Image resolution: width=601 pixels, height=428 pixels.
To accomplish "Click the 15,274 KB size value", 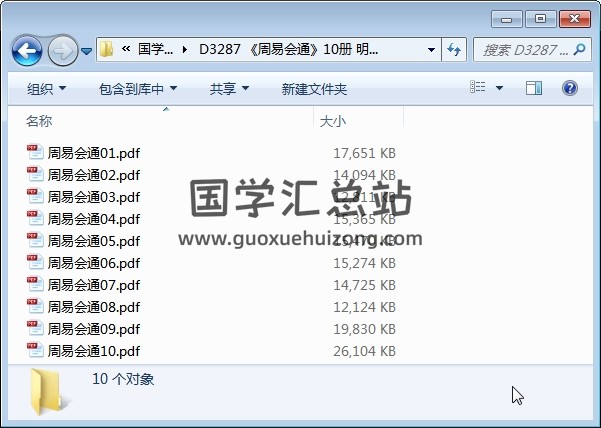I will pyautogui.click(x=364, y=263).
